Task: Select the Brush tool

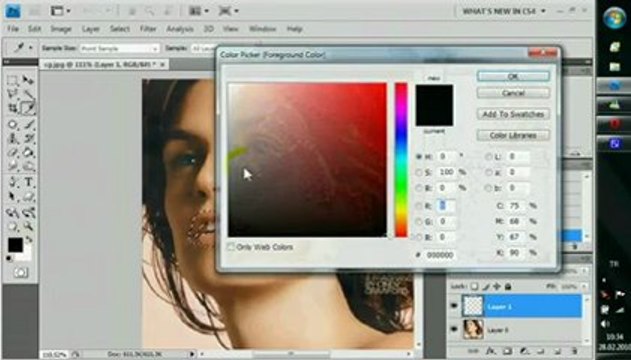Action: click(28, 124)
